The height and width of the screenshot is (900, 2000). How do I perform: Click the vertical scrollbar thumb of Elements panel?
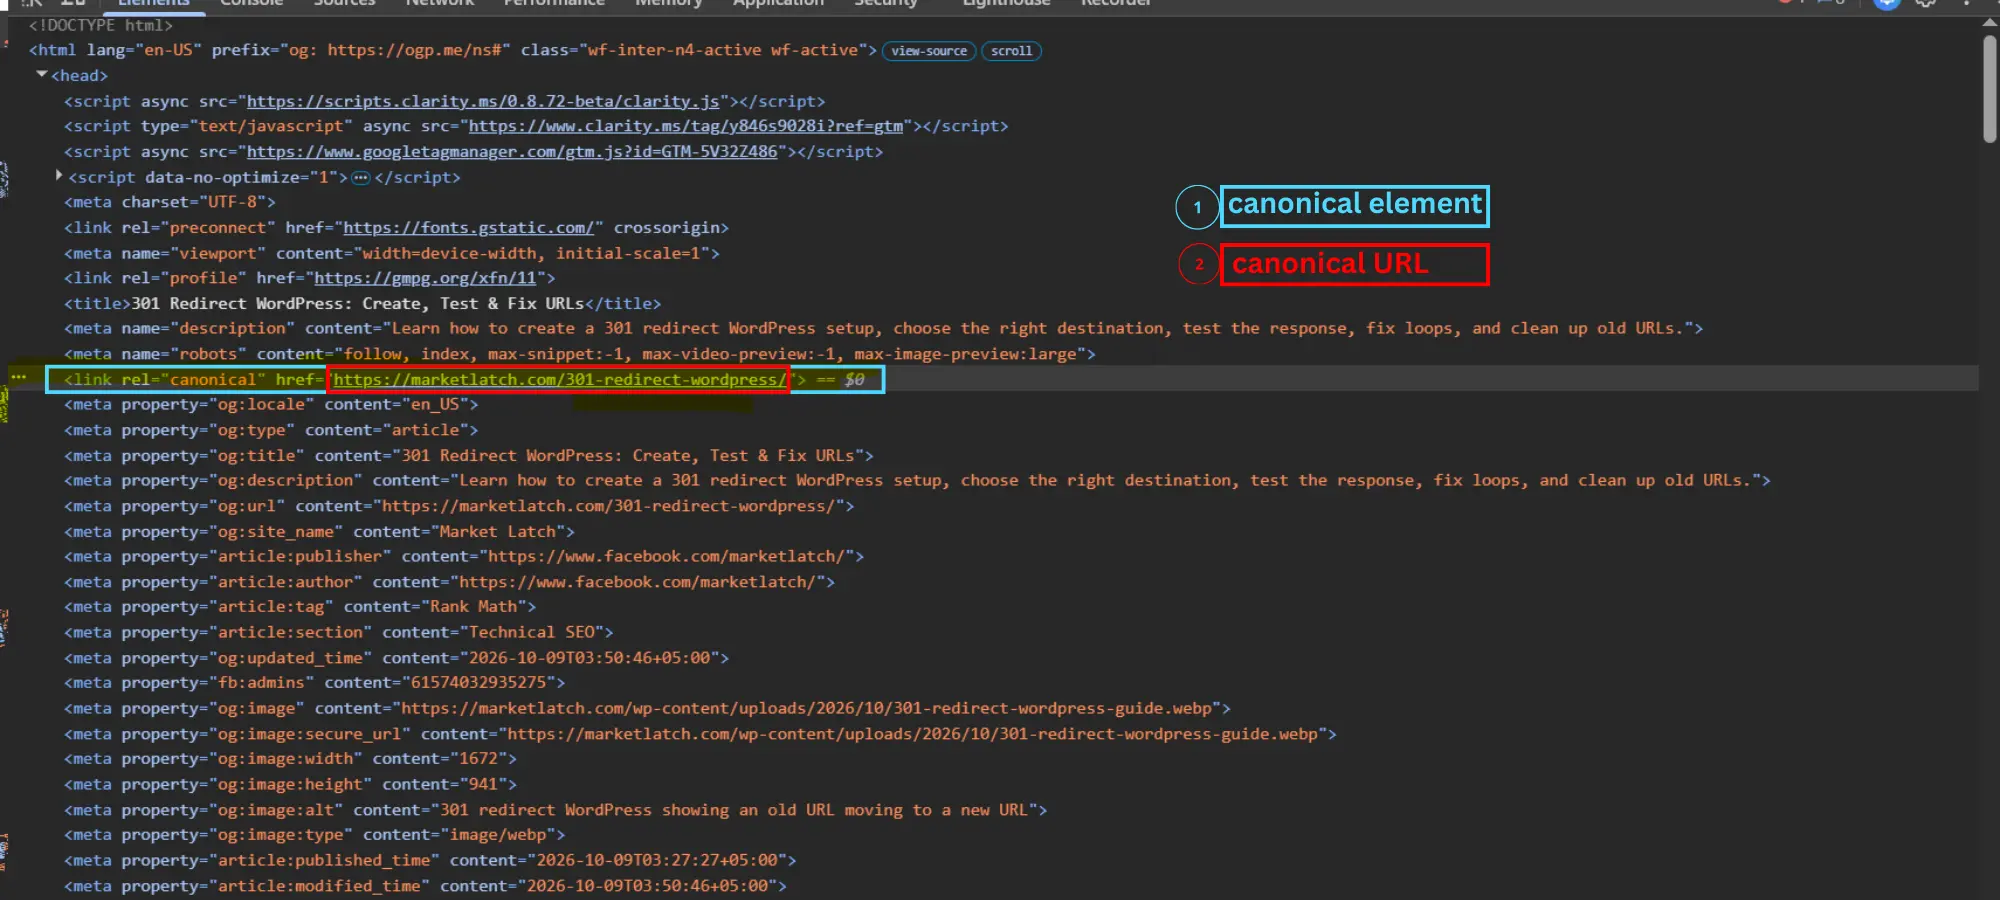pos(1990,90)
